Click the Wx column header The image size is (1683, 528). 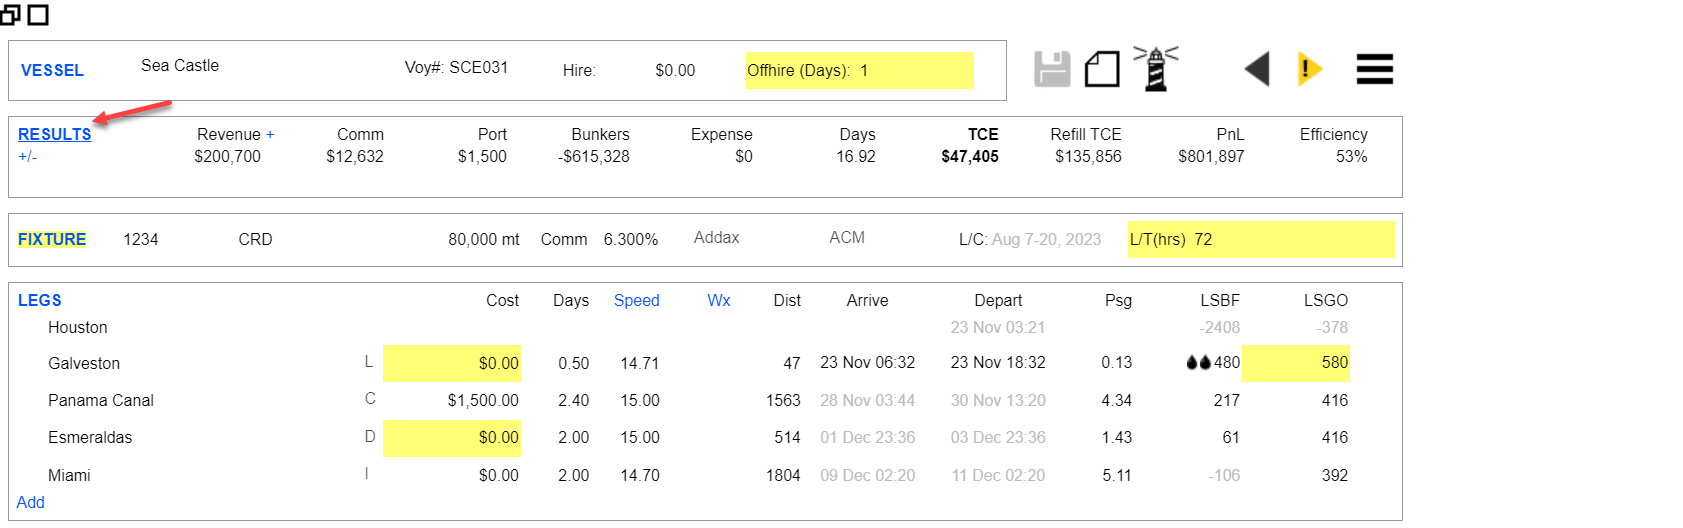(x=718, y=300)
